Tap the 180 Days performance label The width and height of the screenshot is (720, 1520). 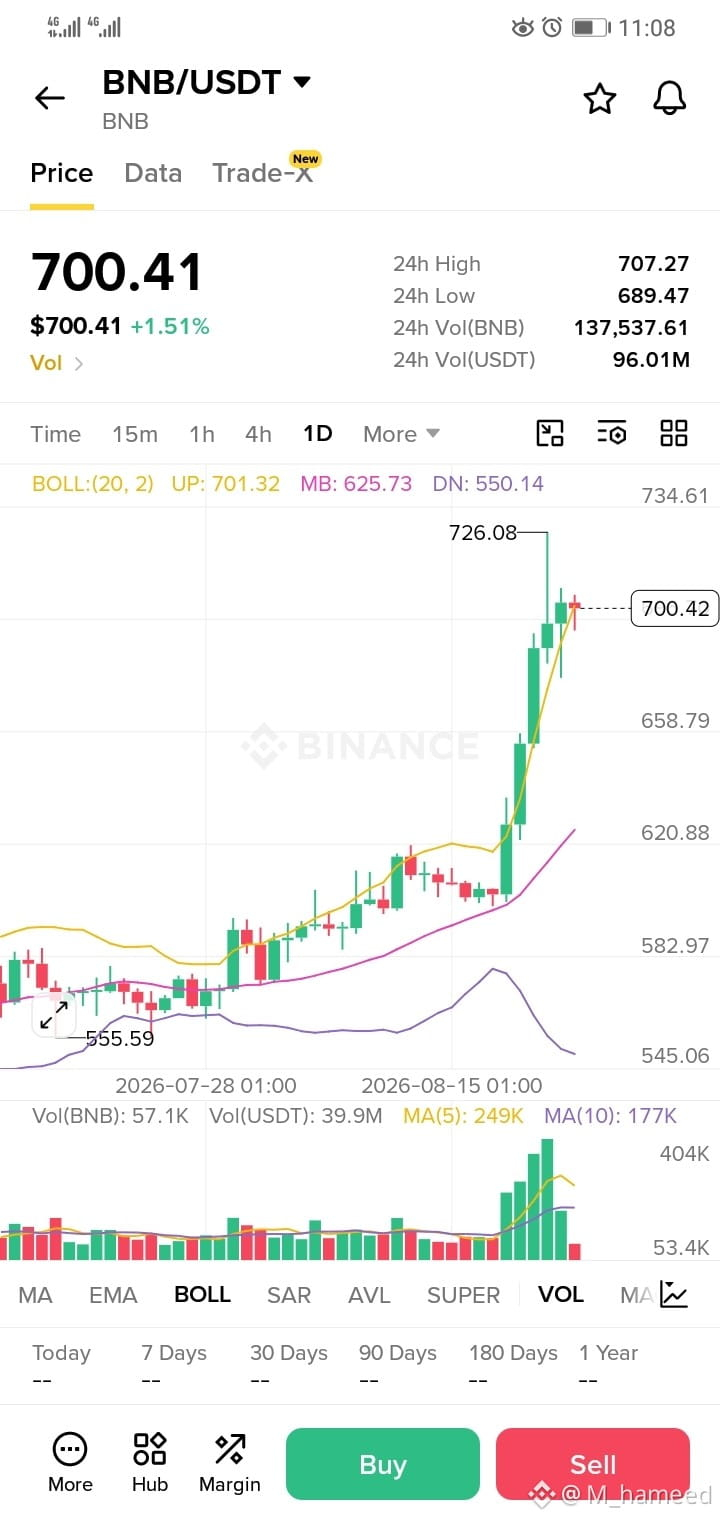(513, 1353)
